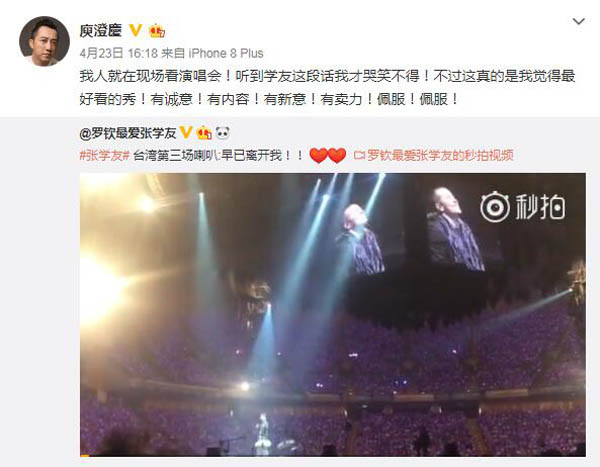Play the concert video thumbnail
The height and width of the screenshot is (467, 600).
(333, 315)
